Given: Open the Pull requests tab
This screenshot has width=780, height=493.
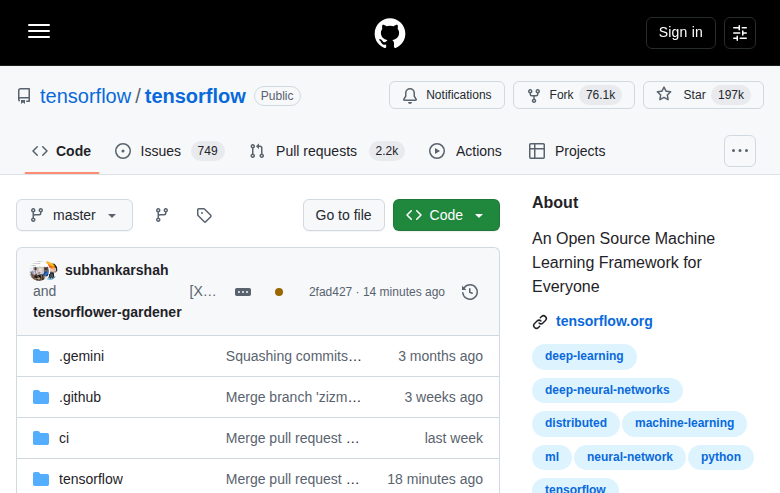Looking at the screenshot, I should pos(327,151).
